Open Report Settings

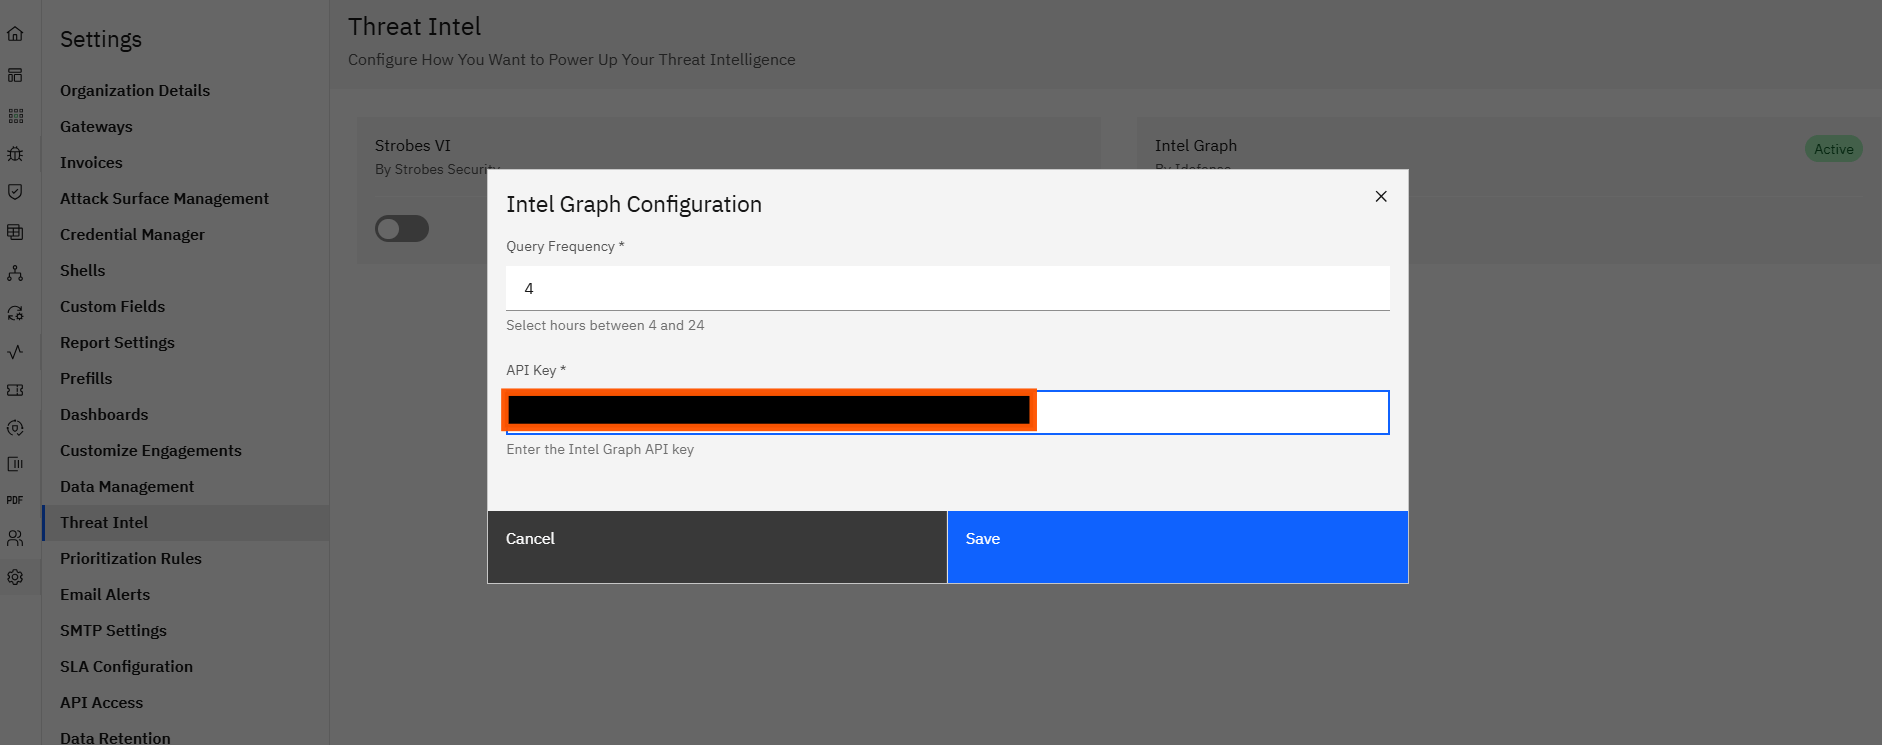tap(117, 342)
